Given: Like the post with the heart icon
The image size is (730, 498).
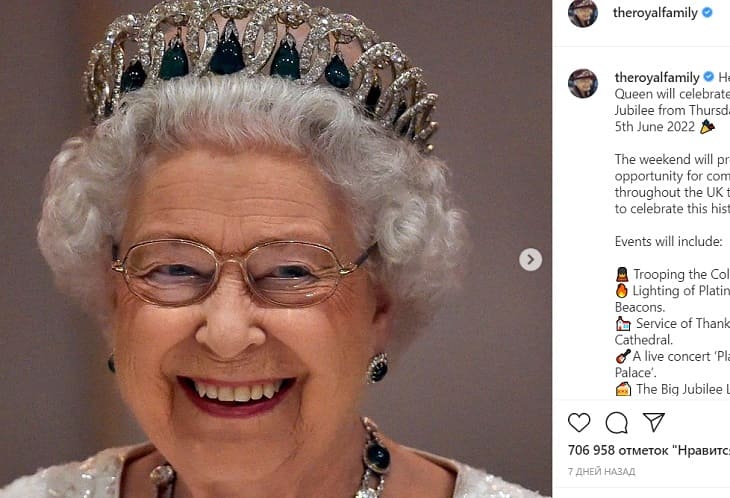Looking at the screenshot, I should tap(579, 422).
